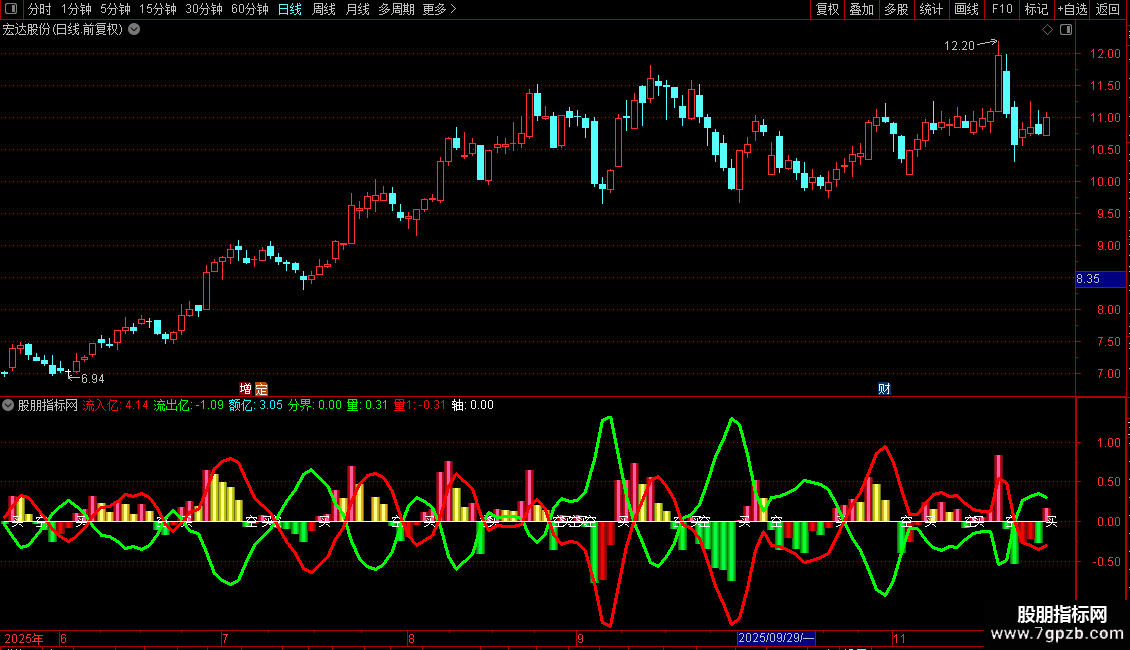Expand the 宏达股份 chart title dropdown

click(x=134, y=30)
